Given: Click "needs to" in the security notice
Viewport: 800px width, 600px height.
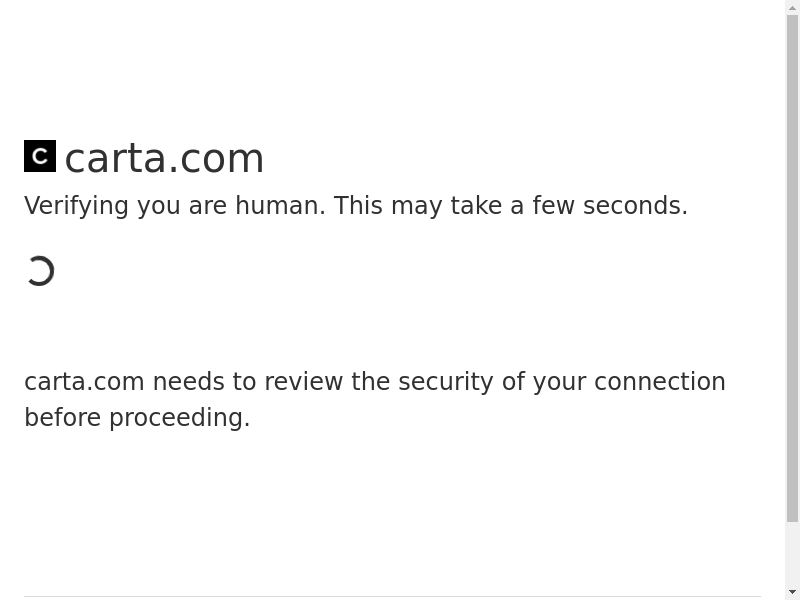Looking at the screenshot, I should pyautogui.click(x=204, y=382).
